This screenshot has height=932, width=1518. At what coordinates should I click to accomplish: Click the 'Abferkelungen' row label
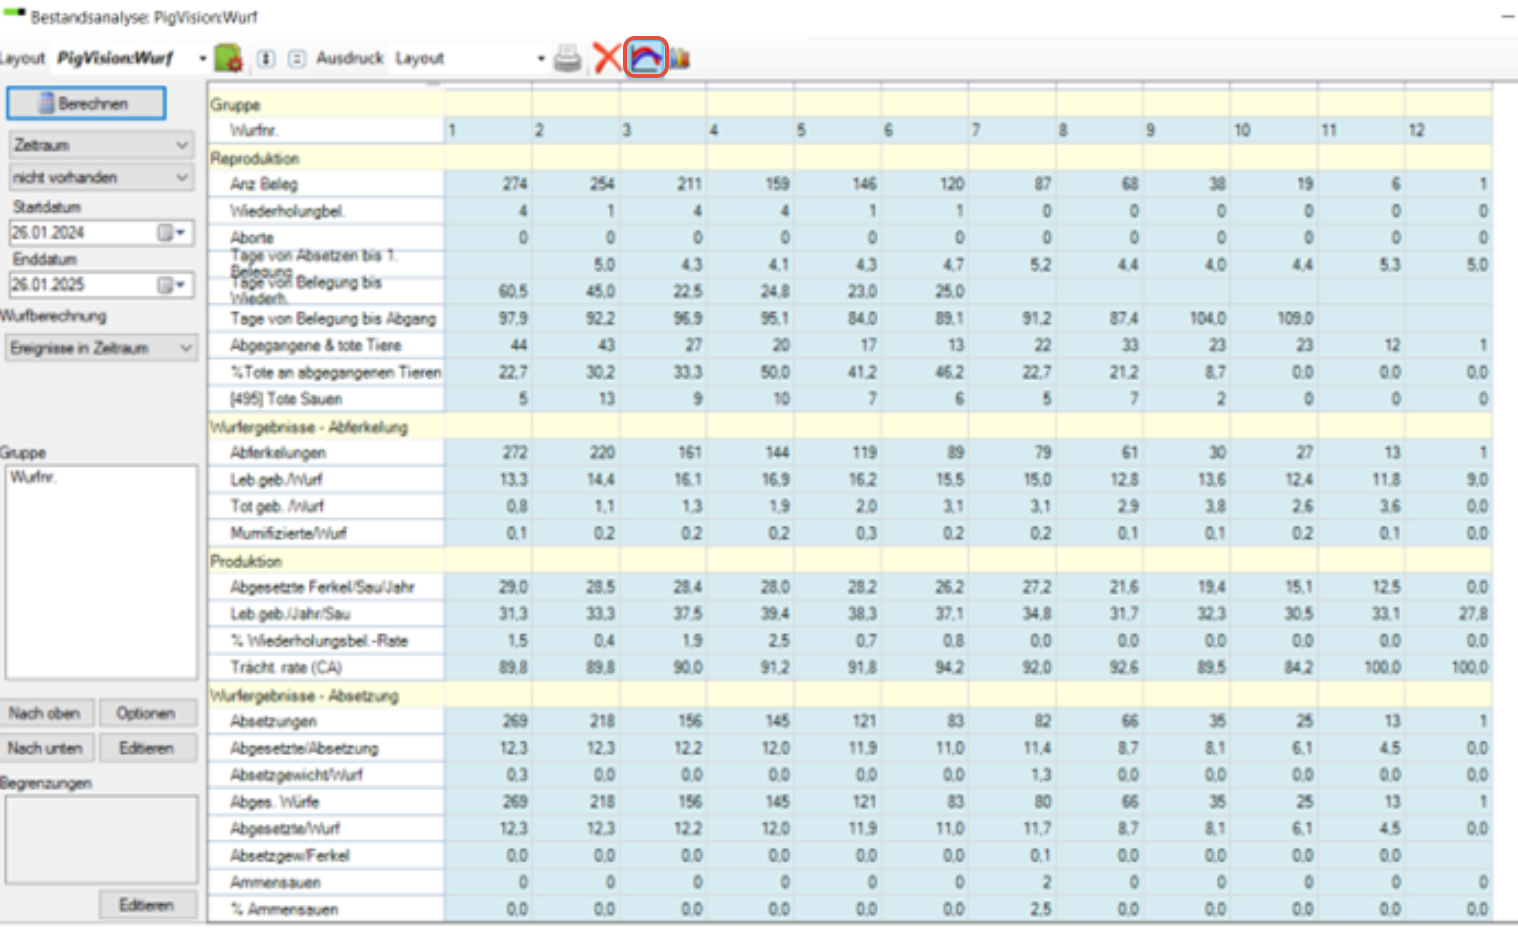click(x=278, y=453)
